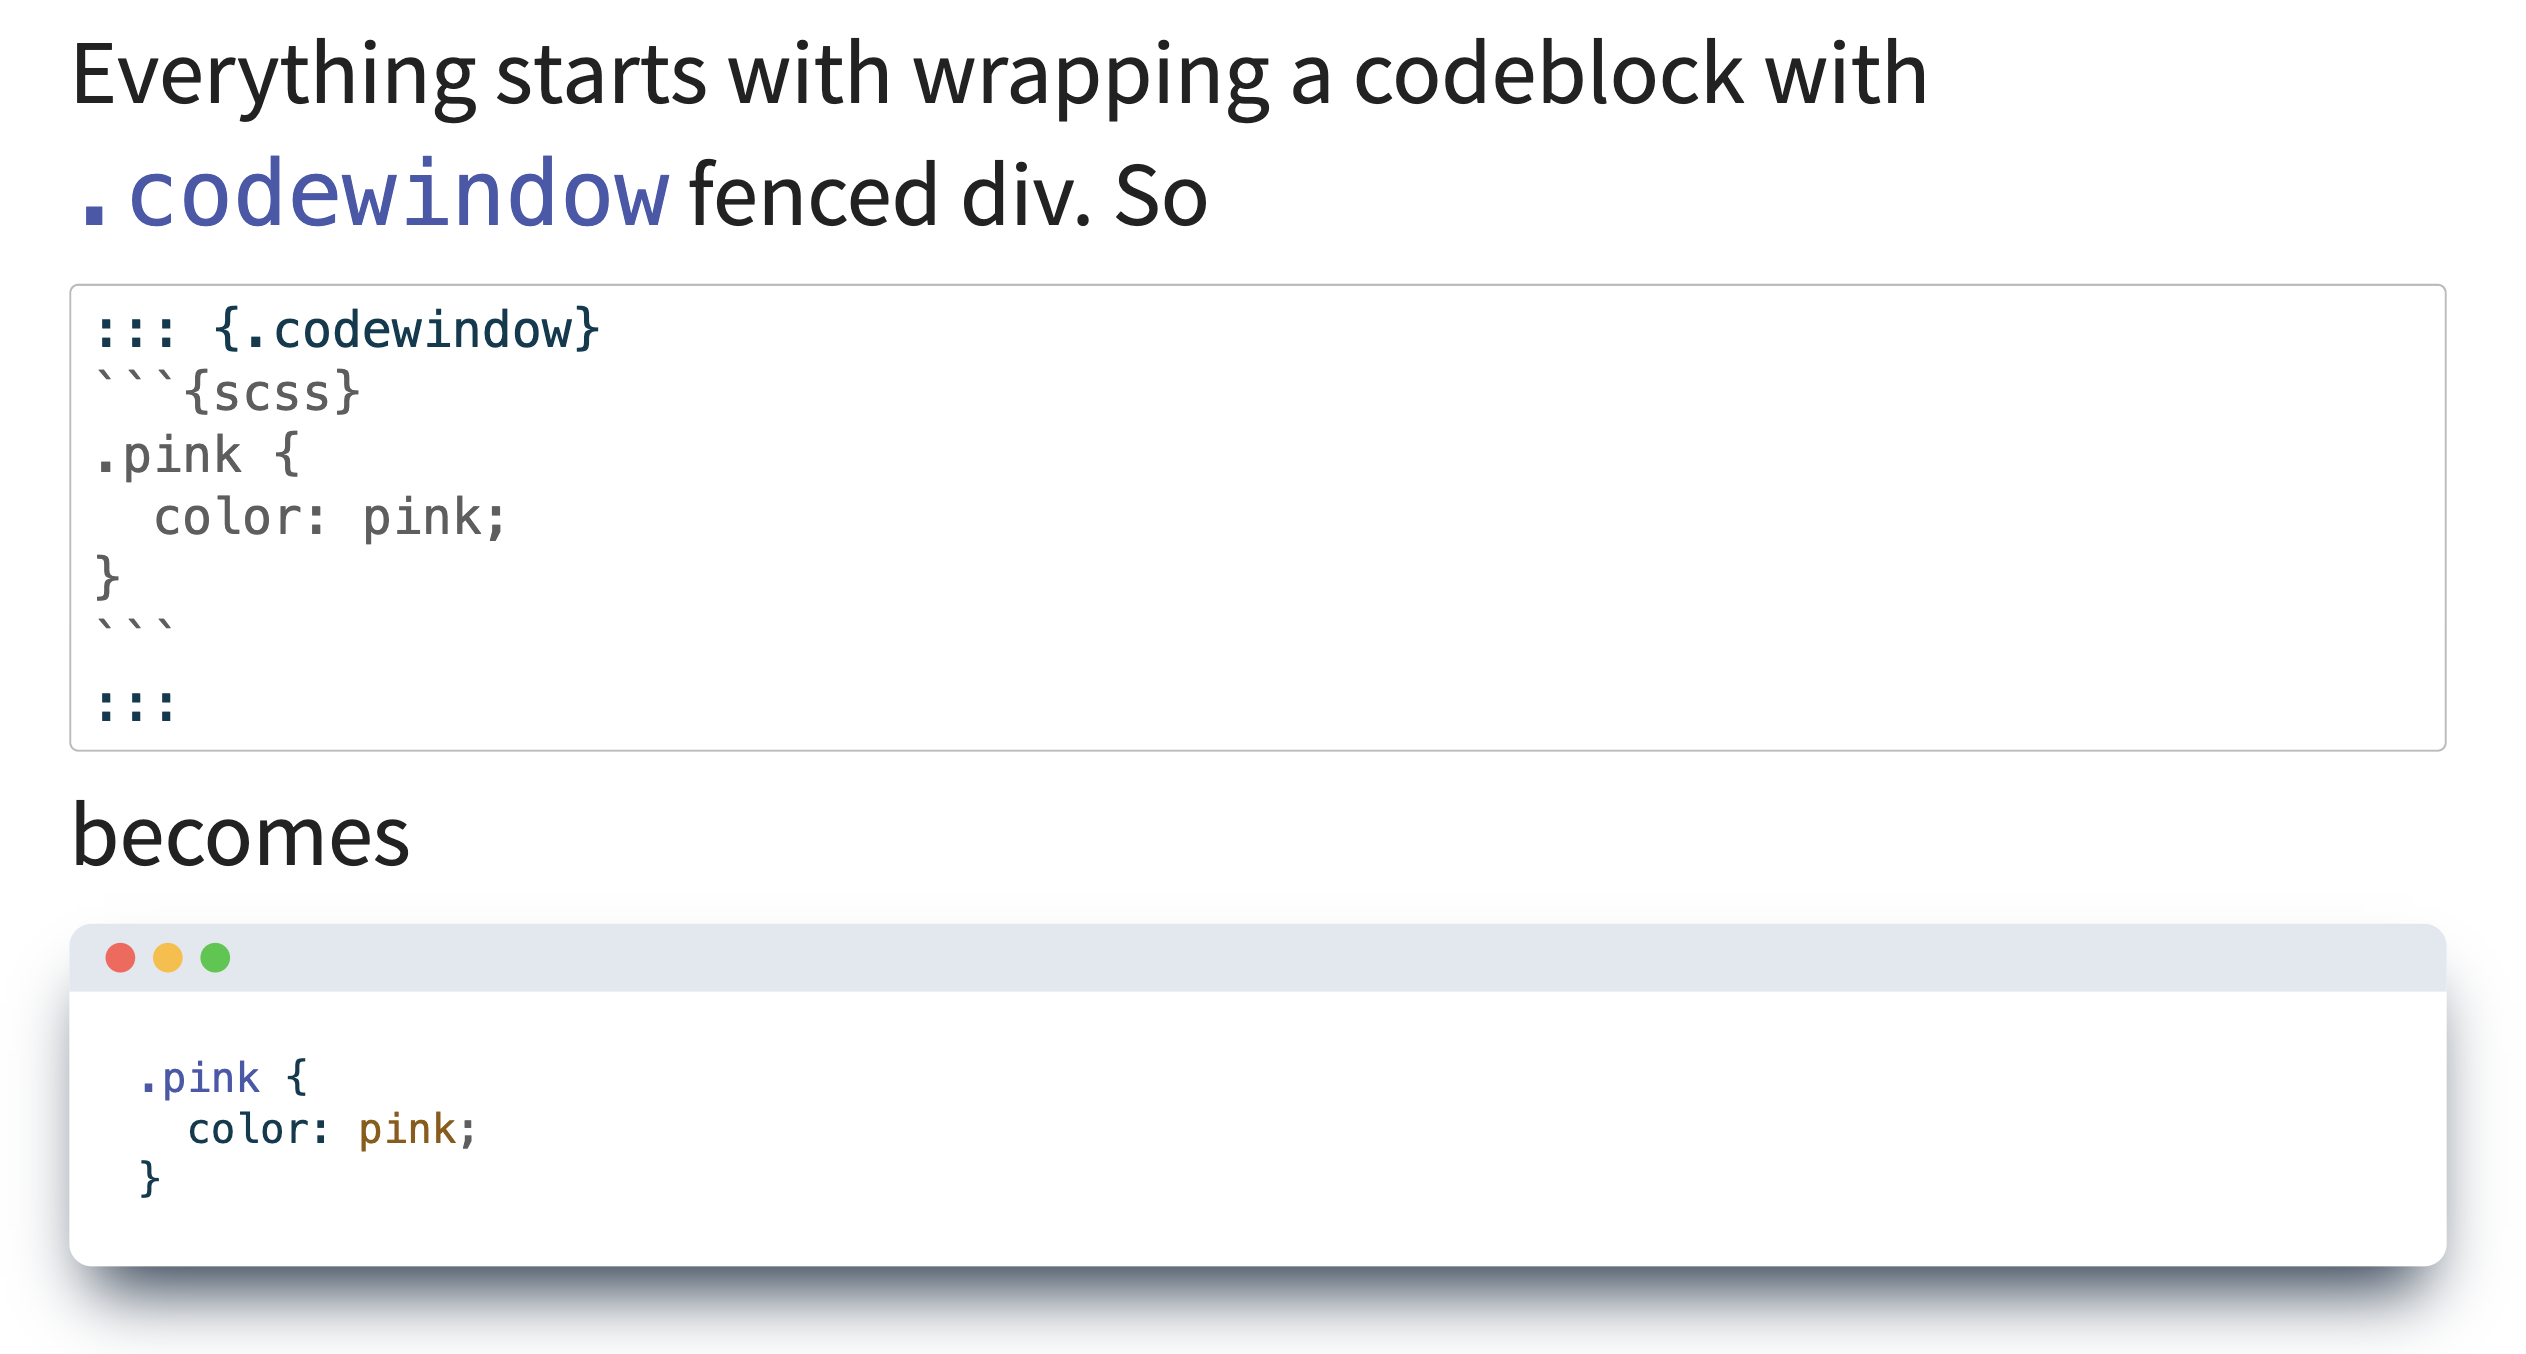Screen dimensions: 2526x1354
Task: Click the word "becomes"
Action: [x=241, y=836]
